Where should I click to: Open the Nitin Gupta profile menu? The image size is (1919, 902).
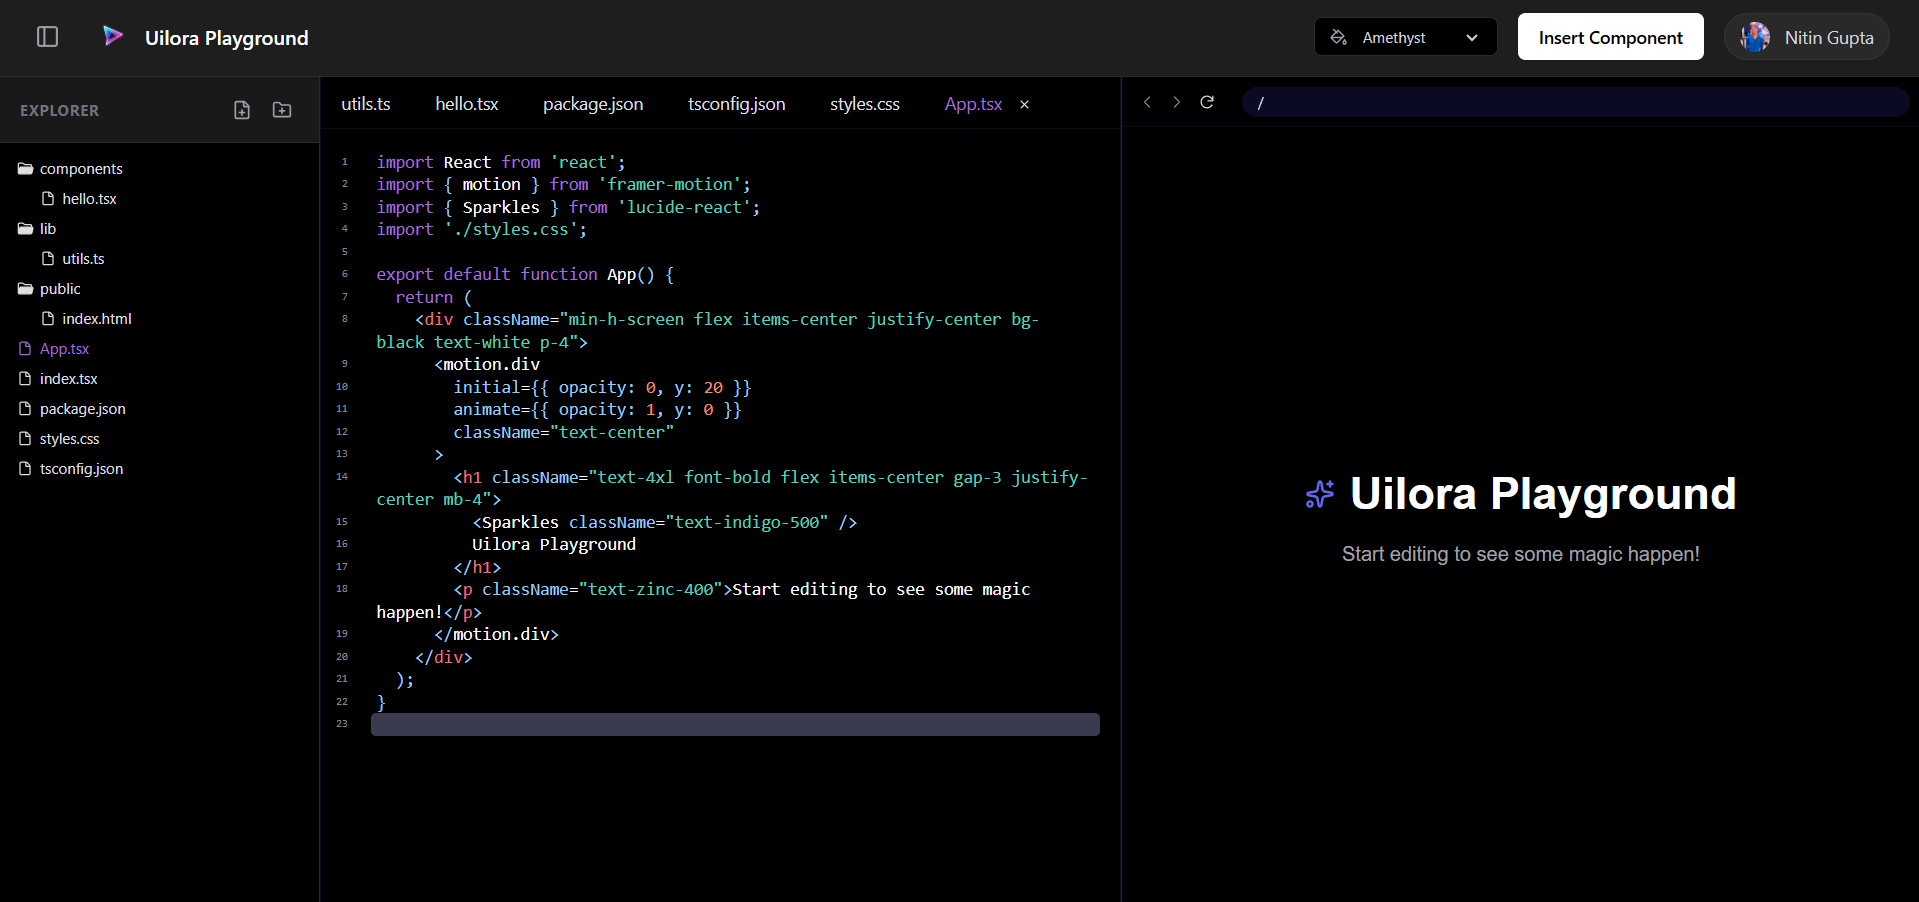pos(1806,37)
